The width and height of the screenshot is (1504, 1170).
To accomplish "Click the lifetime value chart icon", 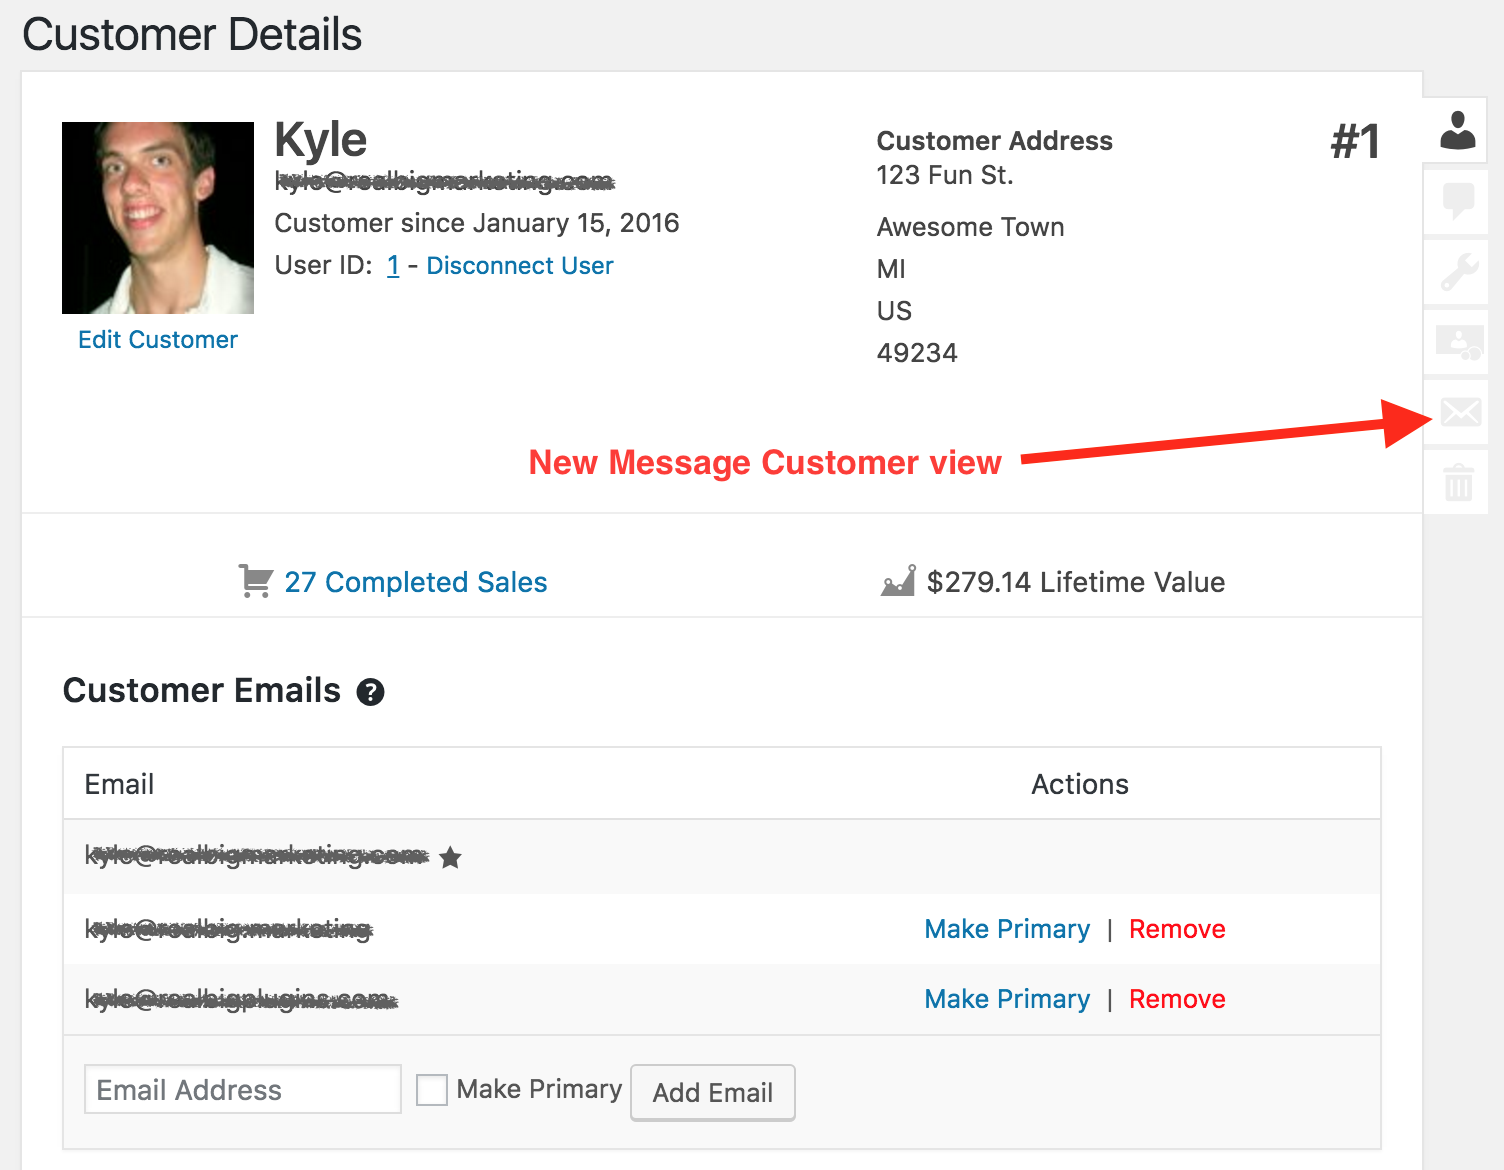I will pos(897,581).
